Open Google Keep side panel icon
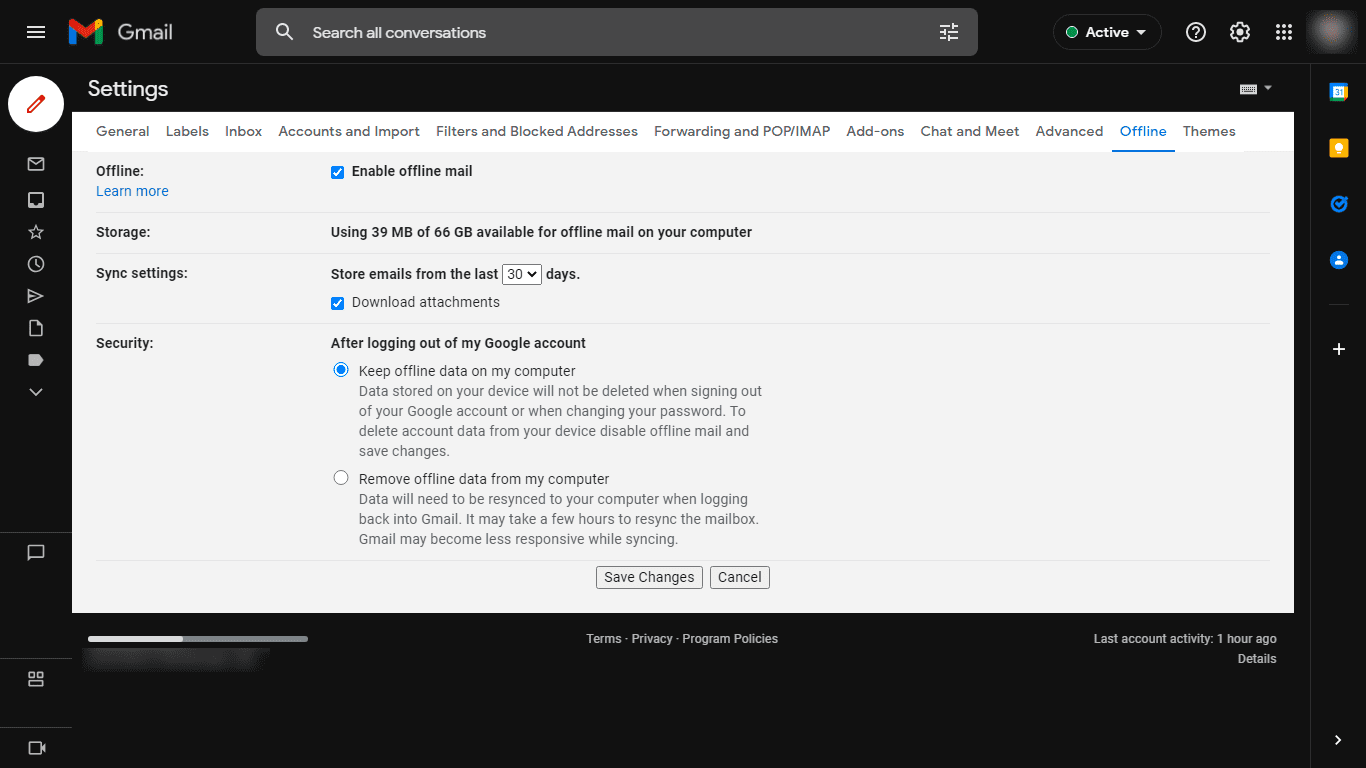The height and width of the screenshot is (768, 1366). coord(1339,148)
